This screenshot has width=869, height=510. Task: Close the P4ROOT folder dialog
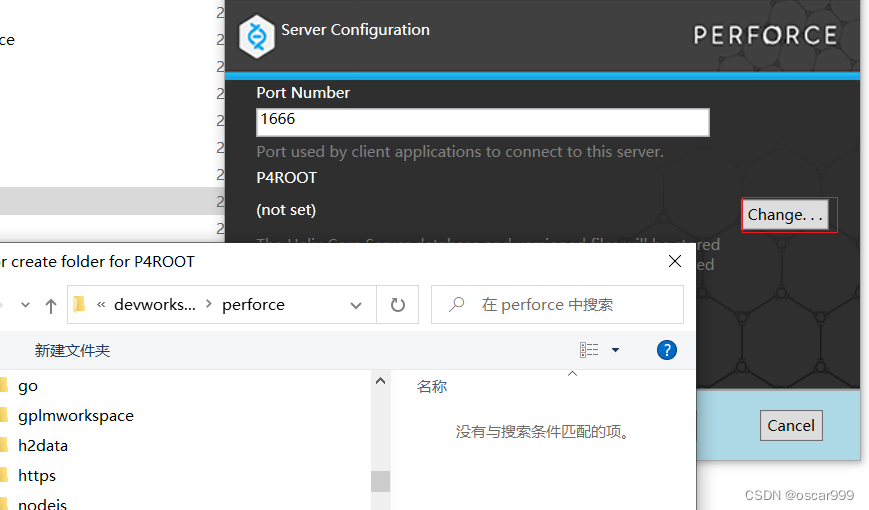click(674, 261)
